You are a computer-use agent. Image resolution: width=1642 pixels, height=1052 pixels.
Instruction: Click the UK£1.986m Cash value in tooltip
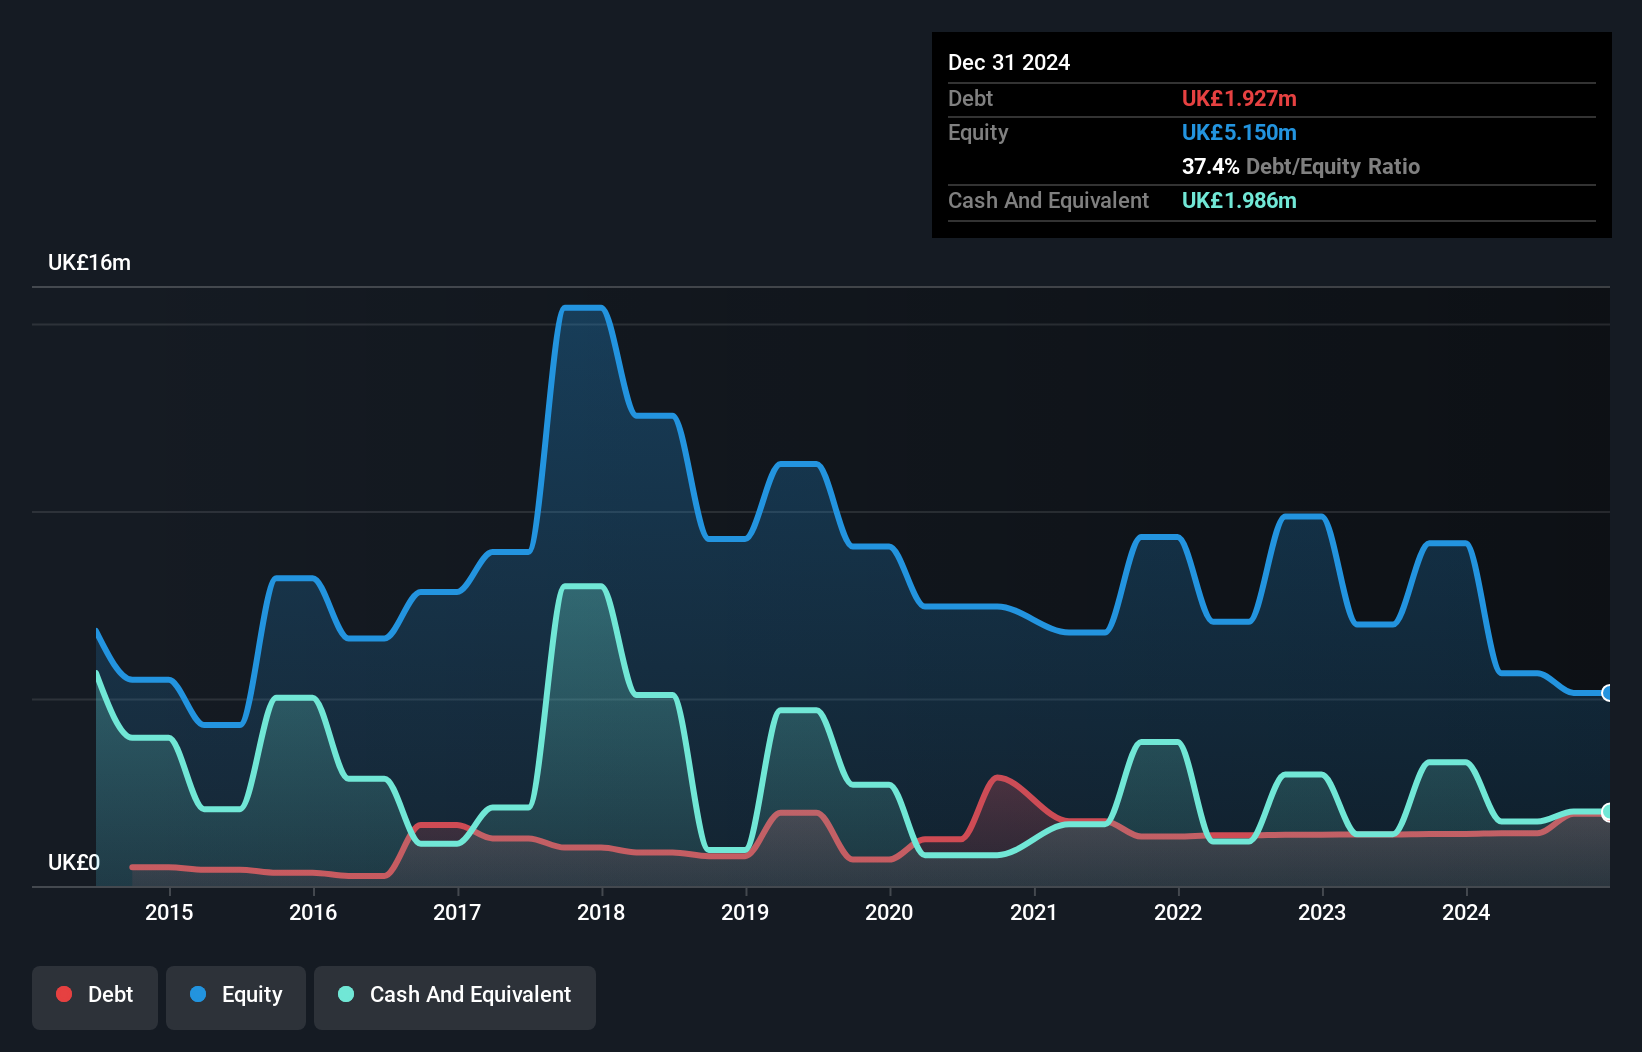click(x=1239, y=201)
